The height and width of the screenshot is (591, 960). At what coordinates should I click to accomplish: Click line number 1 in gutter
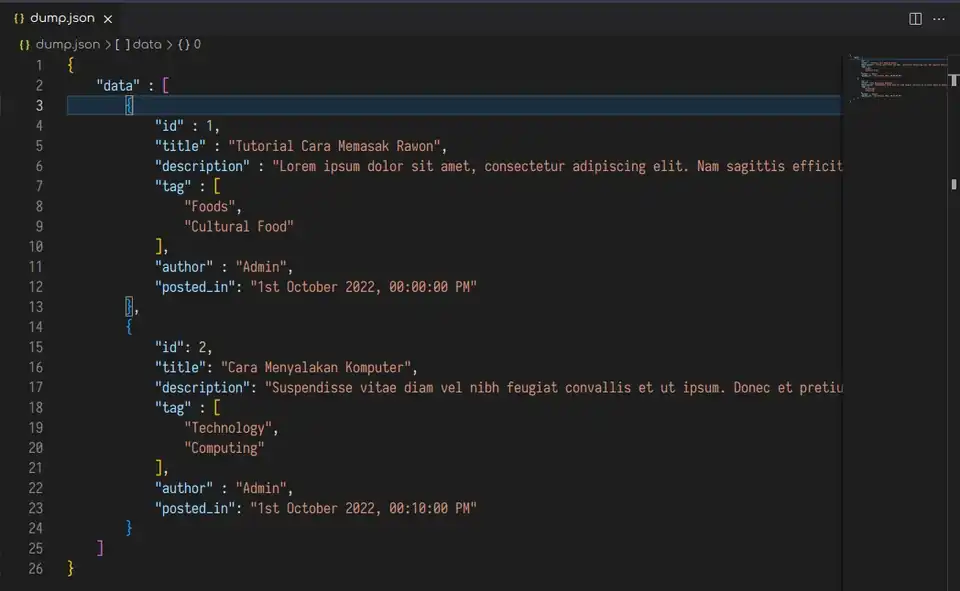[x=39, y=65]
